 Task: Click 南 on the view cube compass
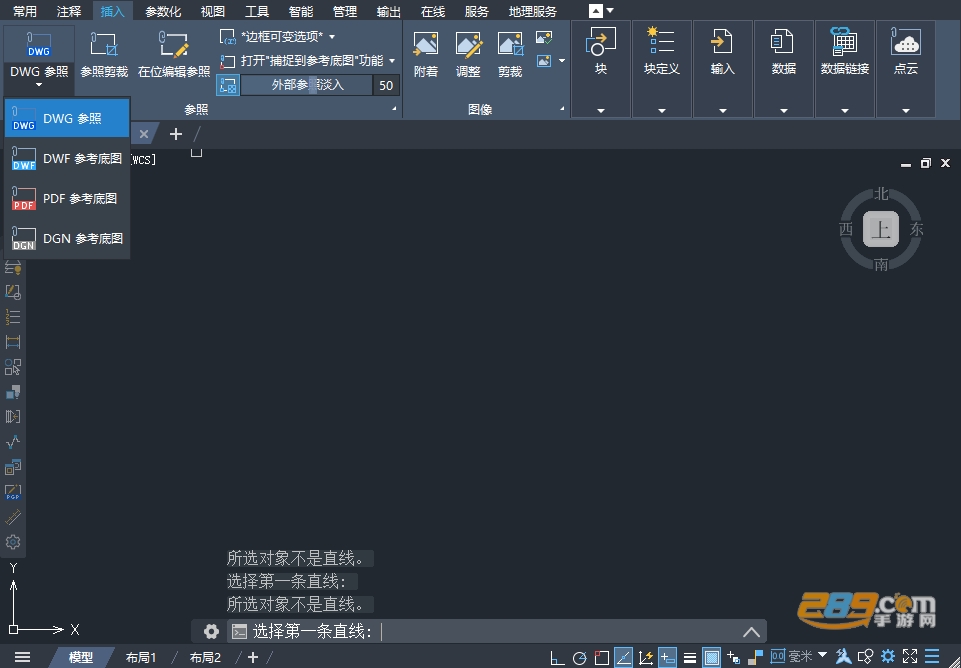881,264
